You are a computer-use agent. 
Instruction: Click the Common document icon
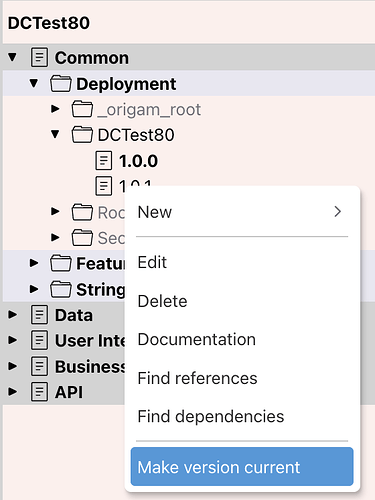pos(39,57)
